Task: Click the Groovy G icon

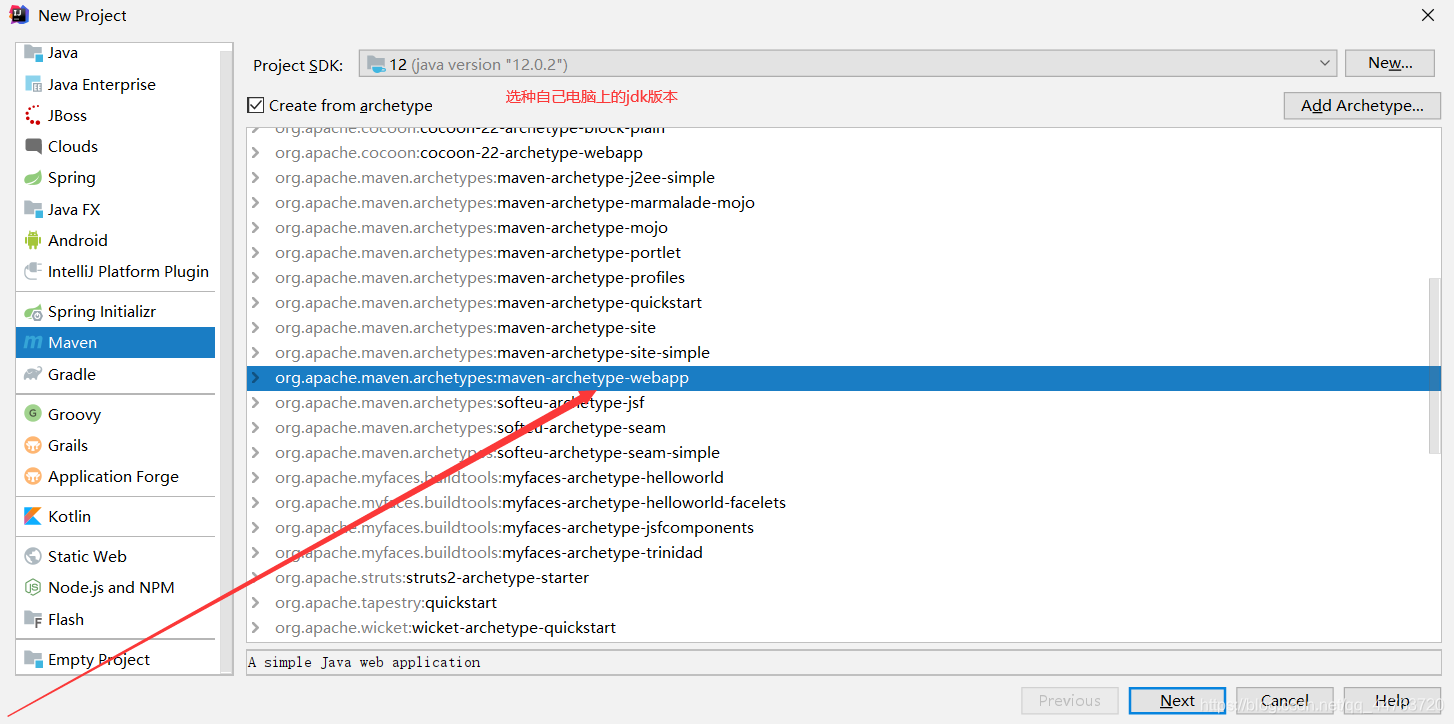Action: [x=33, y=414]
